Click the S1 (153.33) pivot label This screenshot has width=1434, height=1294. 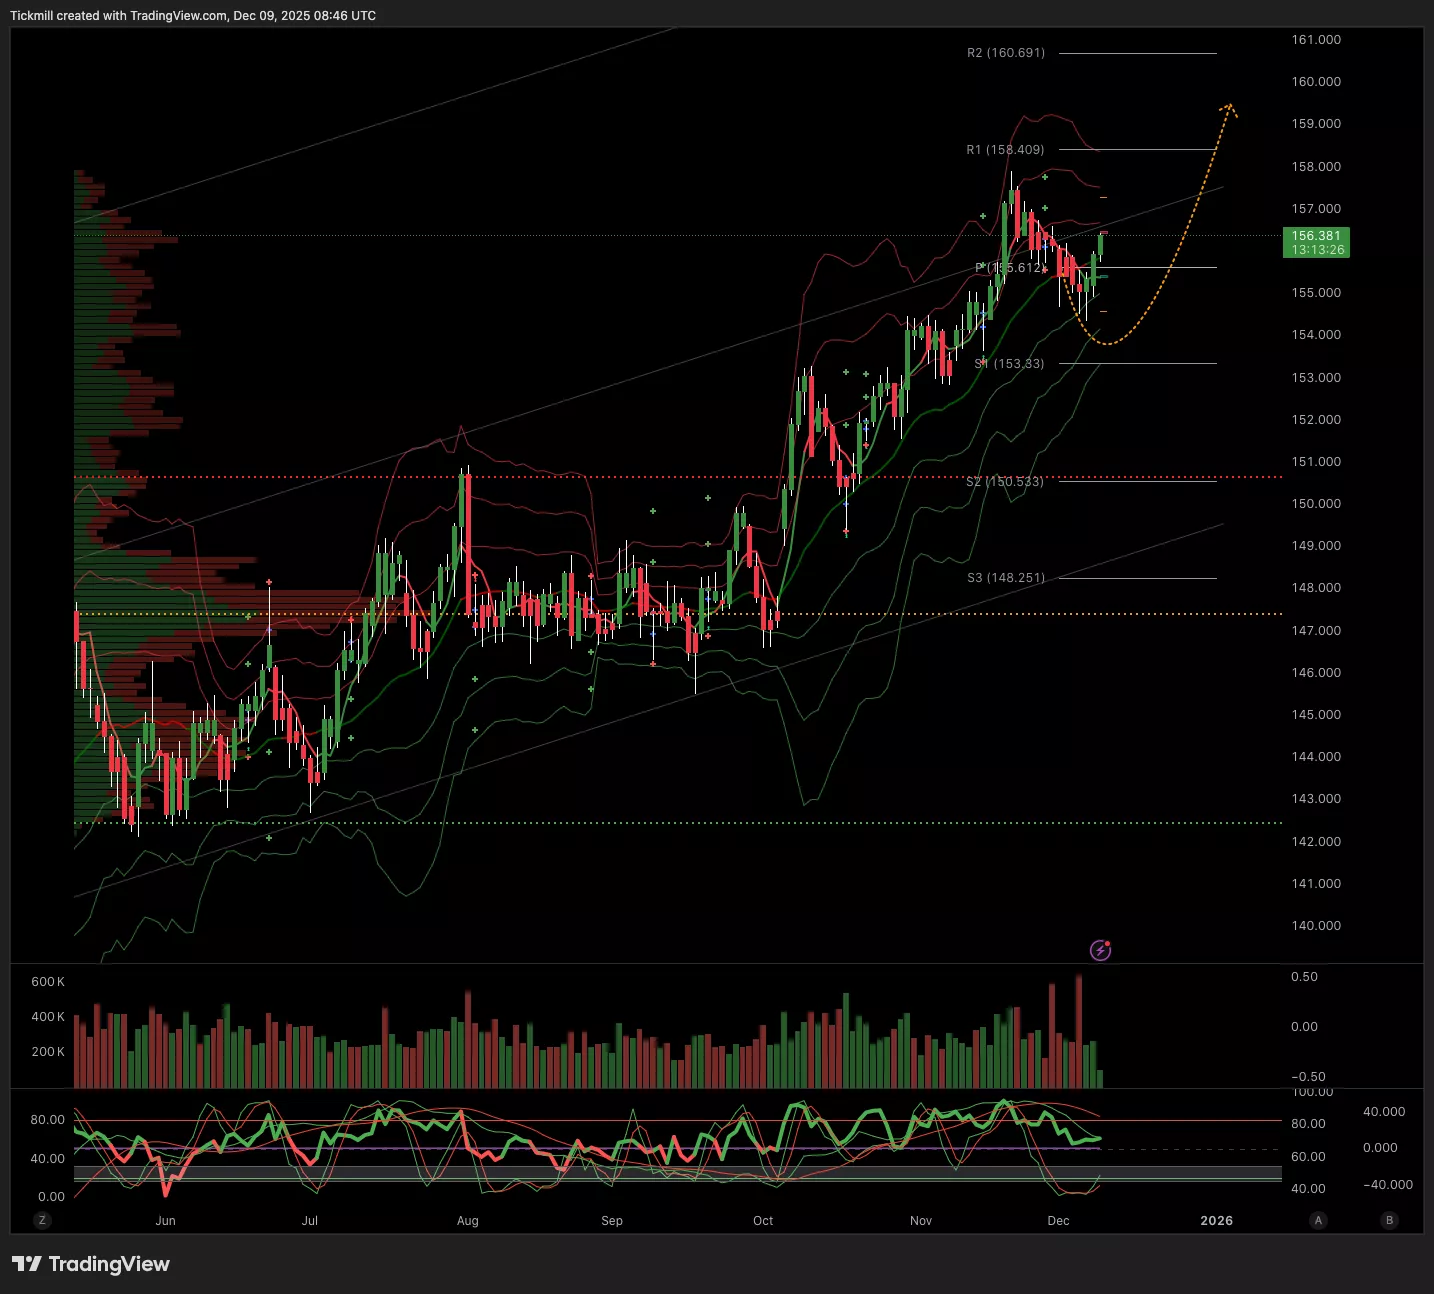pos(1009,364)
